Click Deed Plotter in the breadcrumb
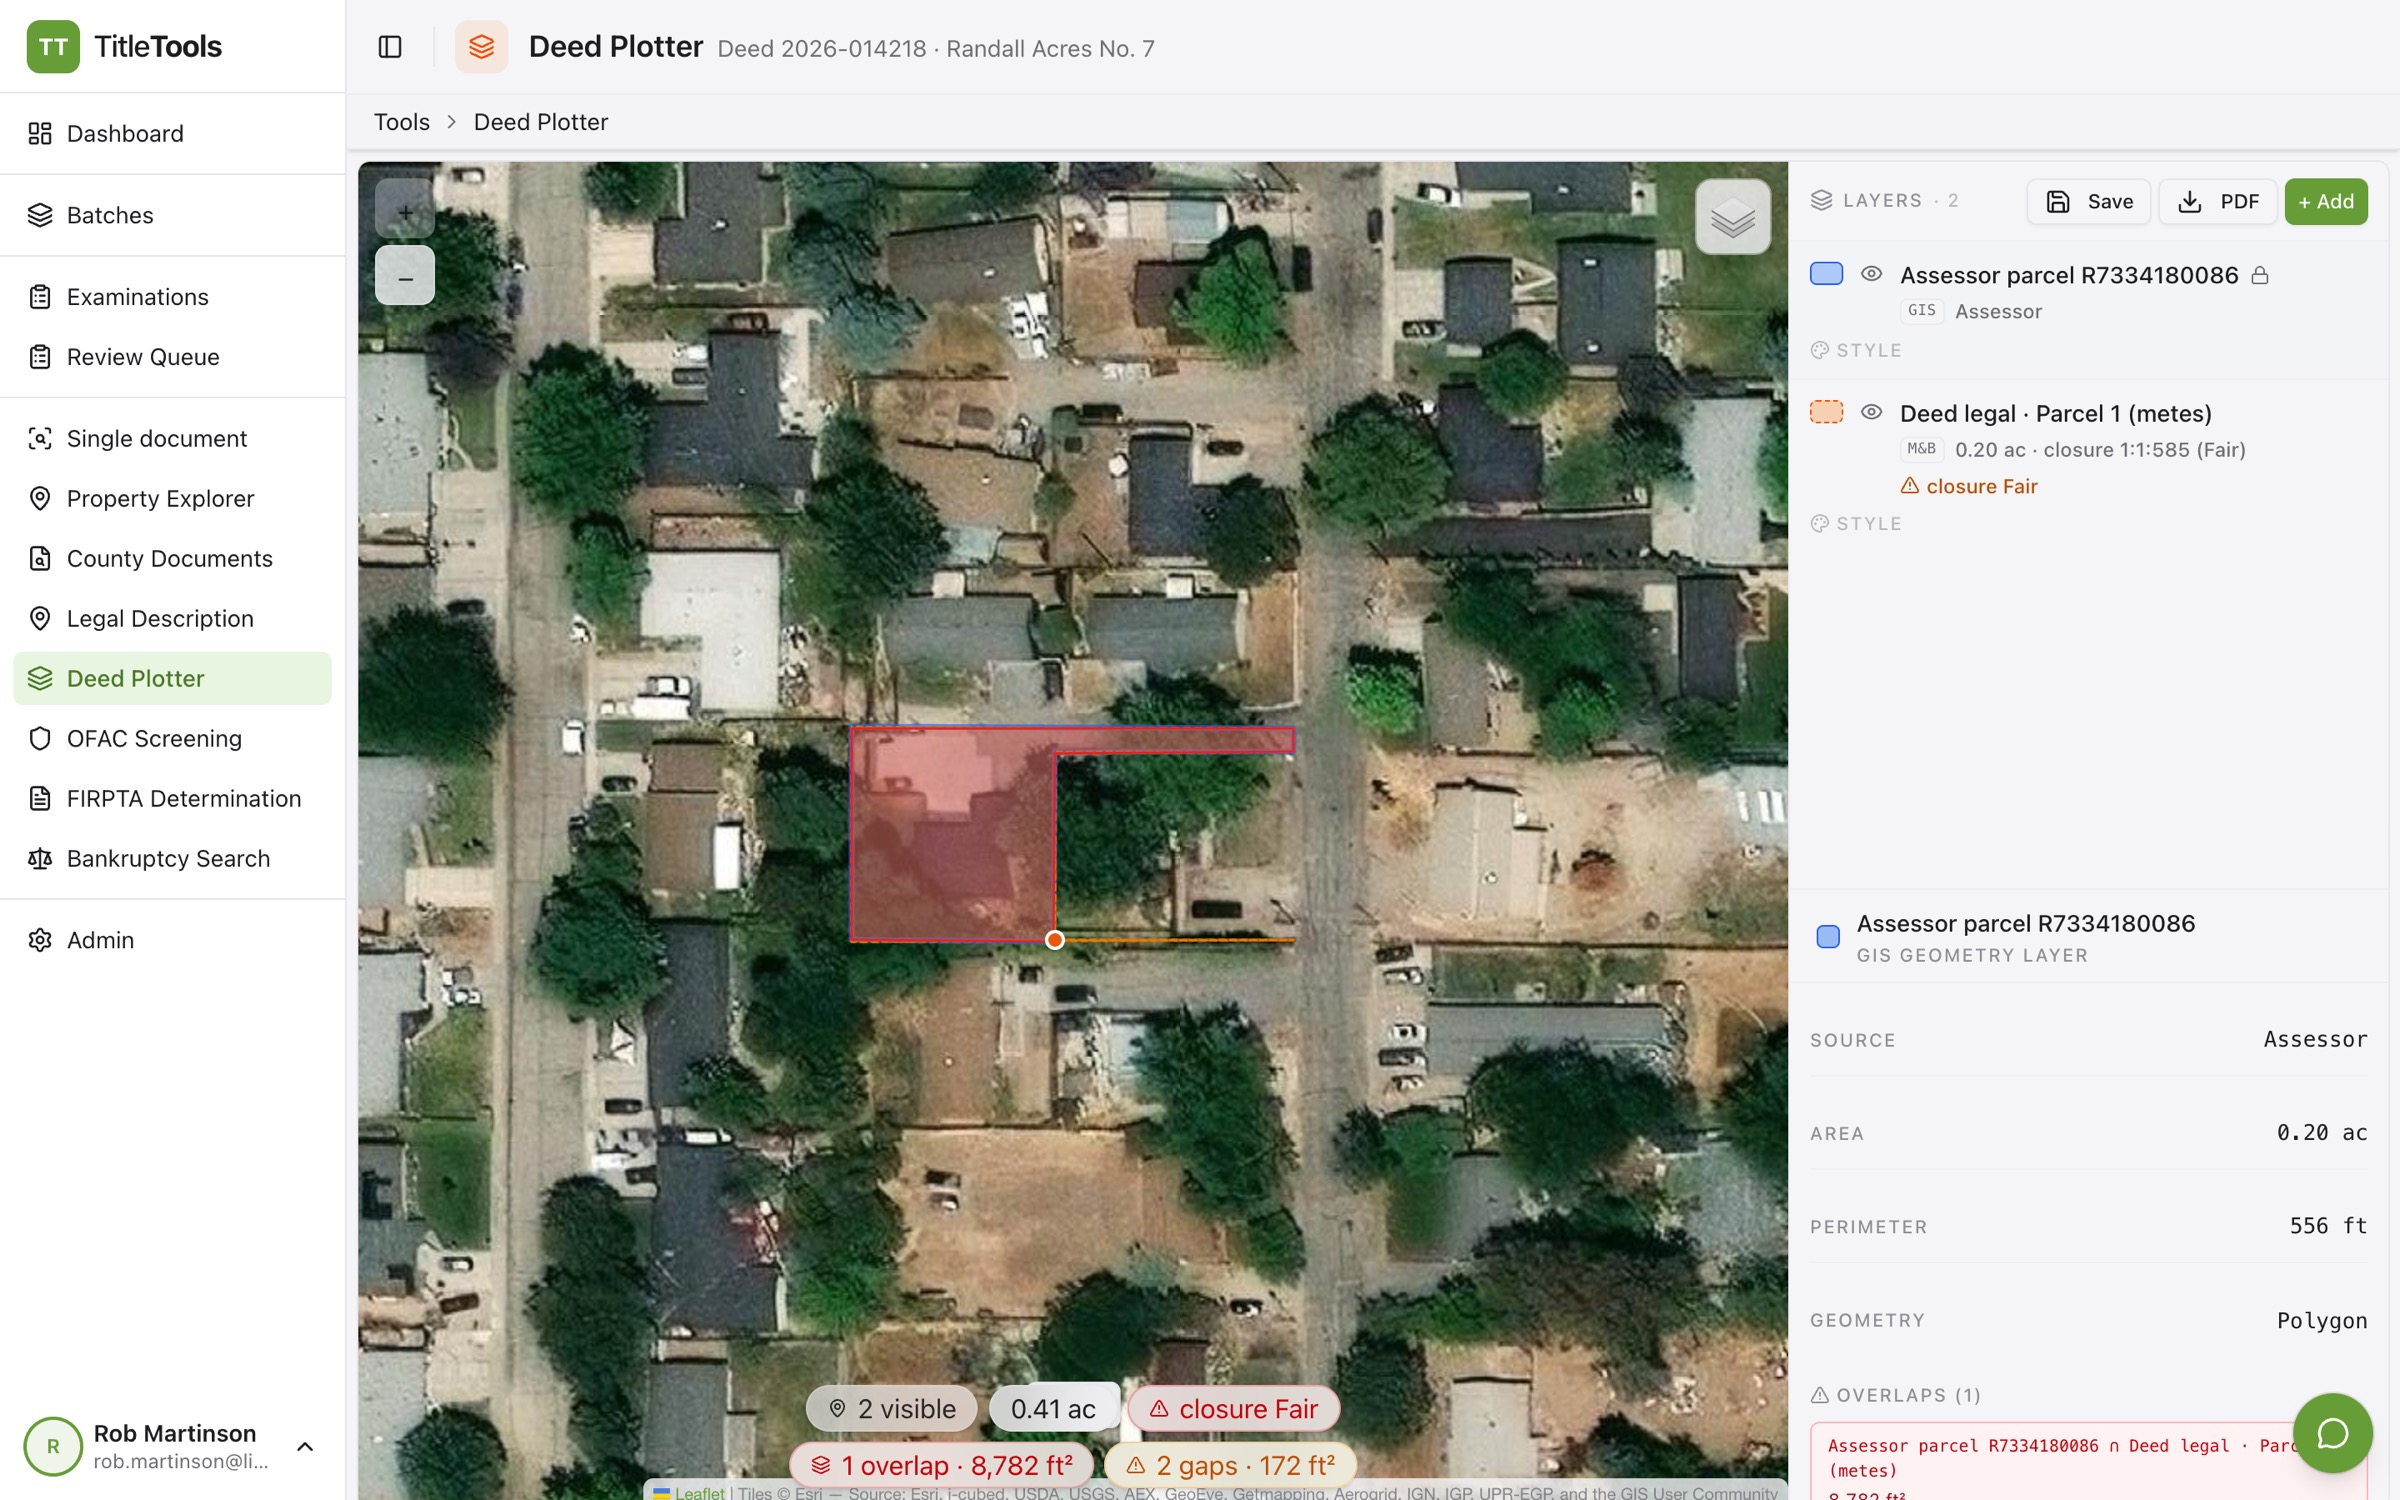This screenshot has height=1500, width=2400. coord(541,122)
